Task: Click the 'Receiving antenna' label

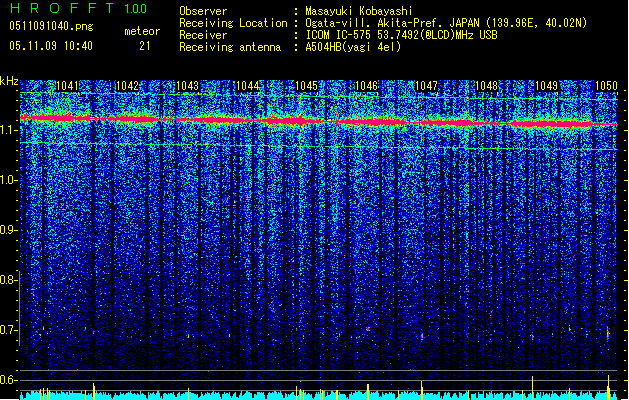Action: coord(230,47)
